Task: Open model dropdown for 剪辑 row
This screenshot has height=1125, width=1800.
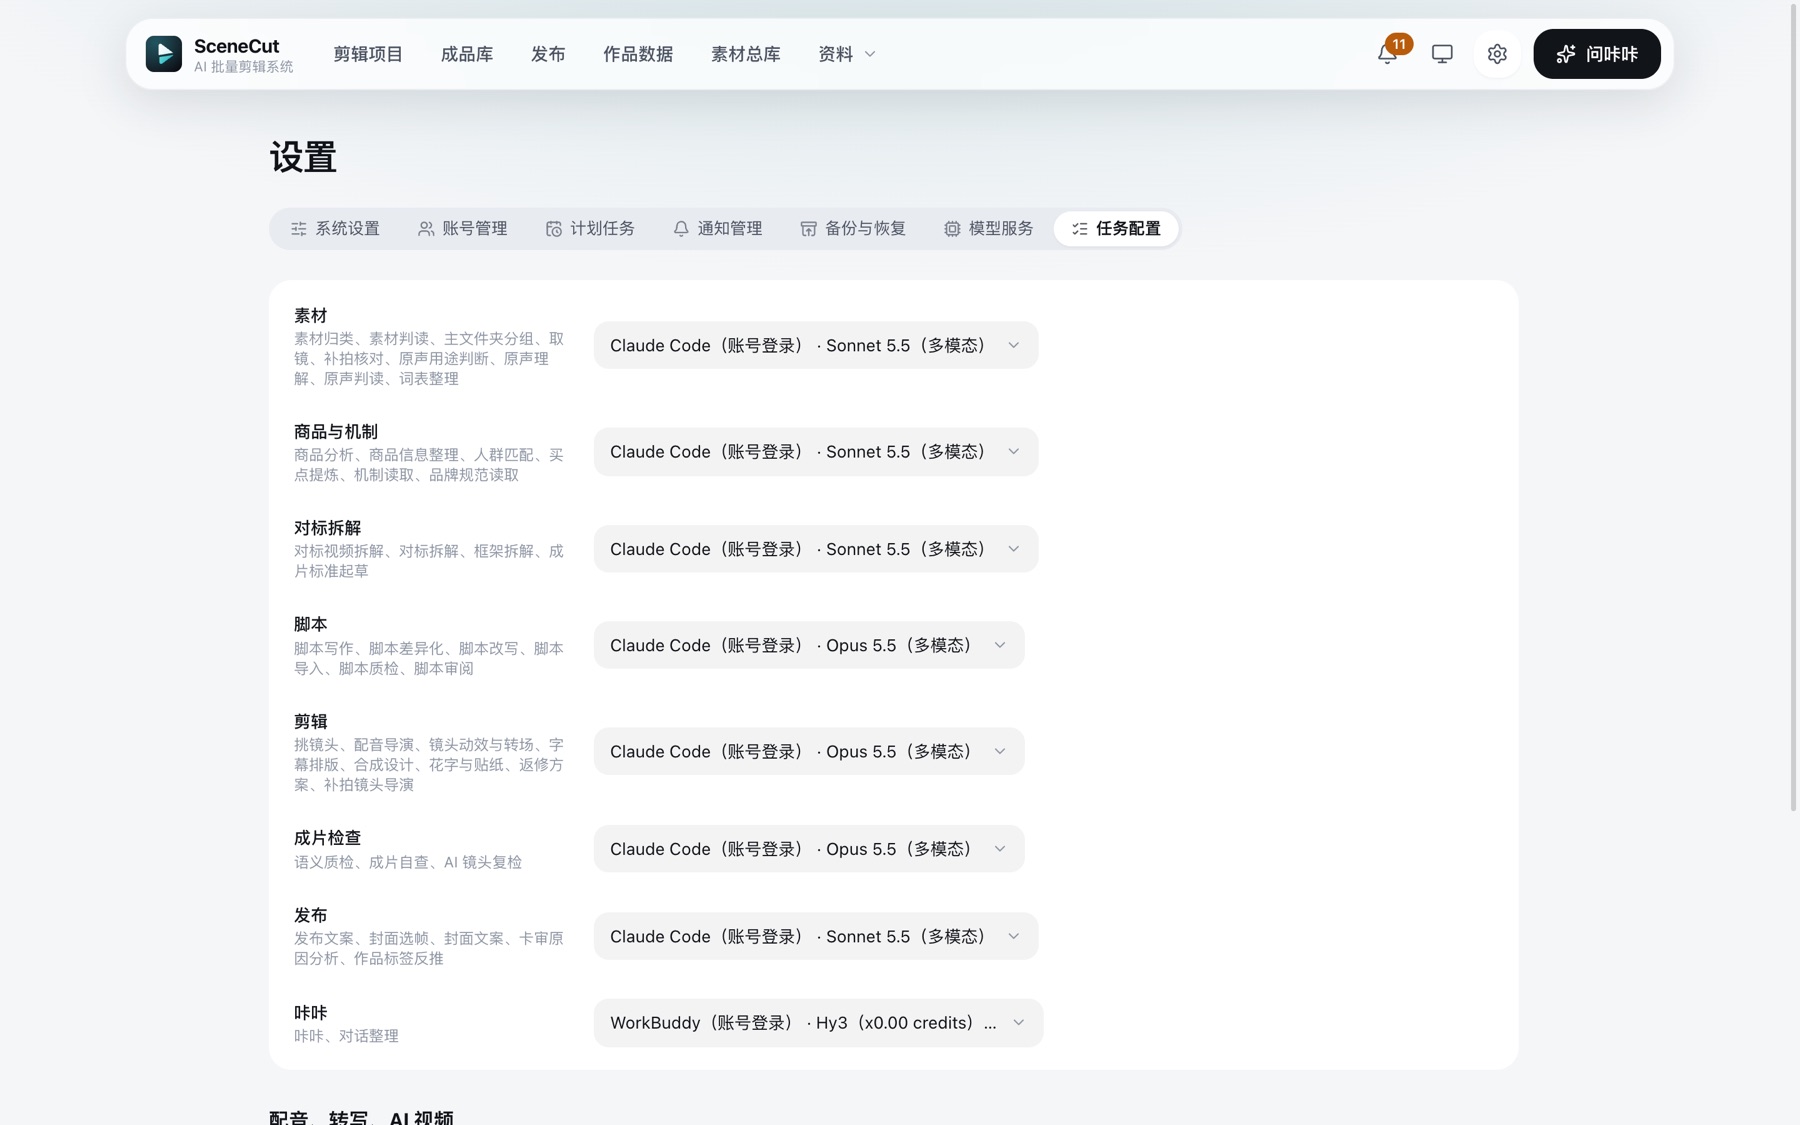Action: click(x=809, y=751)
